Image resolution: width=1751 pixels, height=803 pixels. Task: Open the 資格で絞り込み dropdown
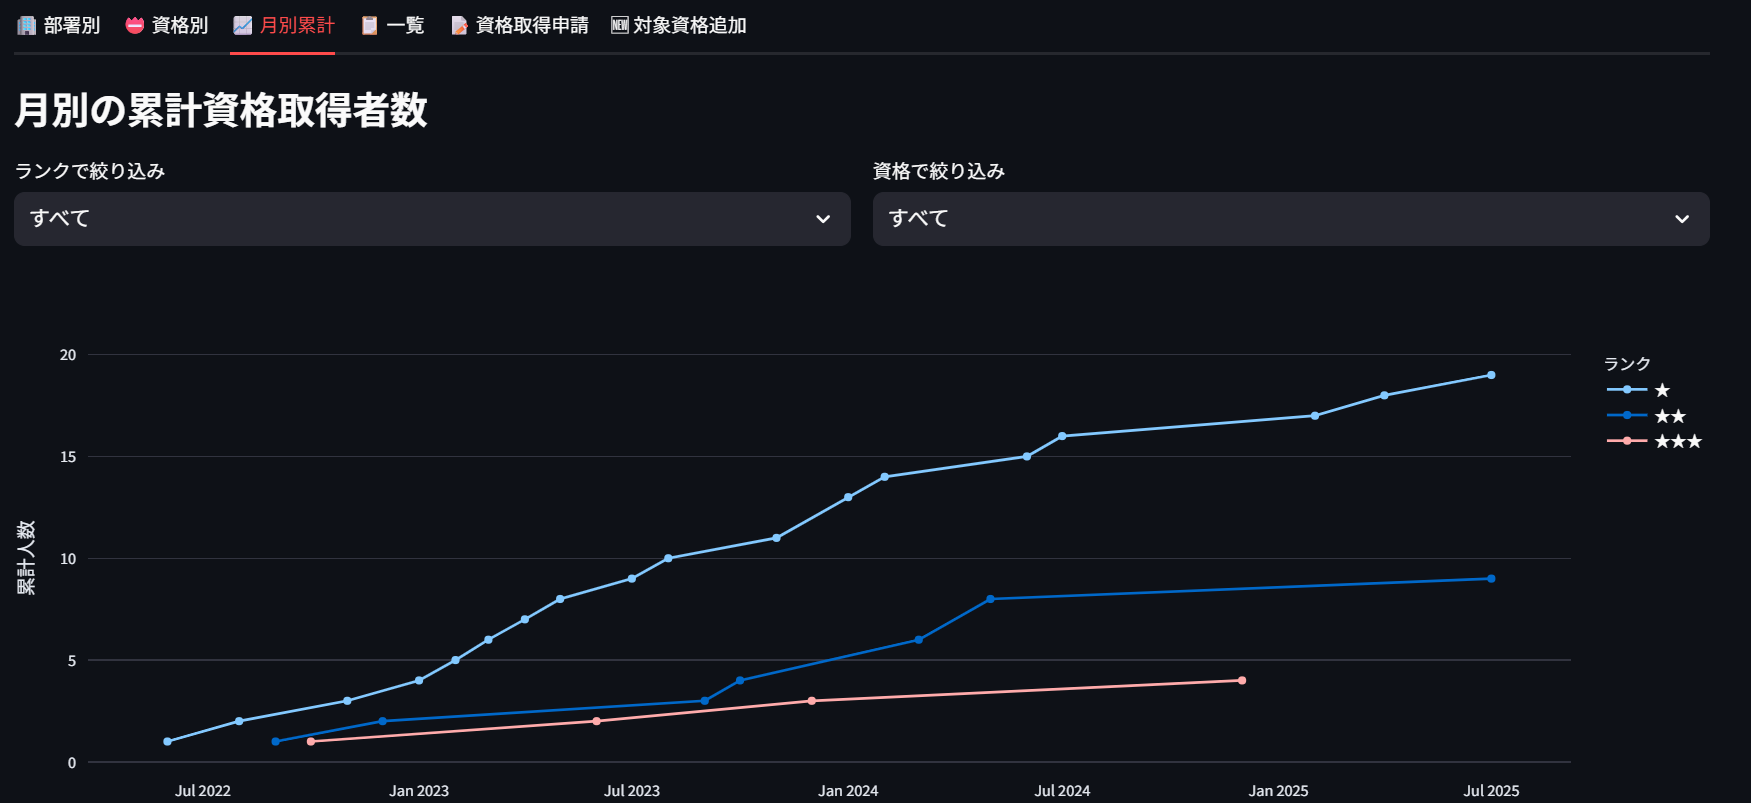pos(1291,219)
